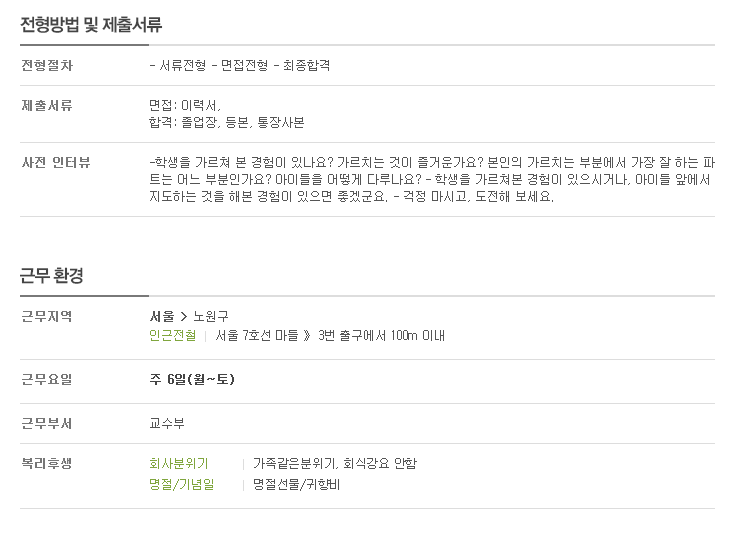Select the 사전 인터뷰 row label
Viewport: 743px width, 535px height.
coord(55,163)
